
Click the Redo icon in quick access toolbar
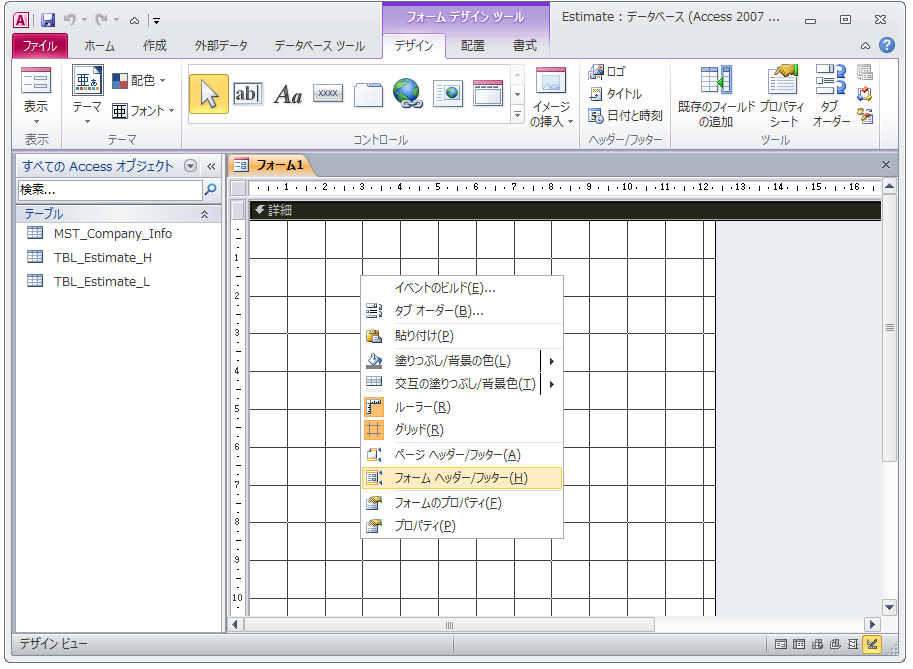(101, 20)
